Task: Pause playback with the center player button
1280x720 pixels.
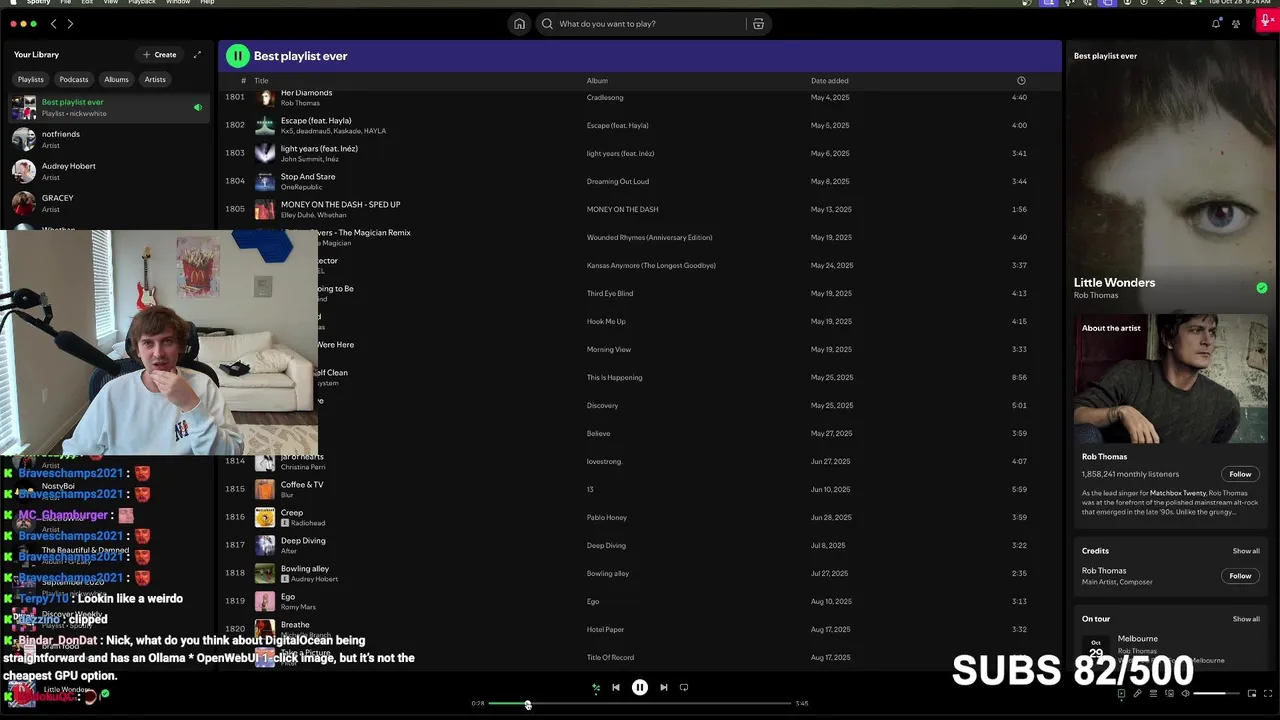Action: (640, 687)
